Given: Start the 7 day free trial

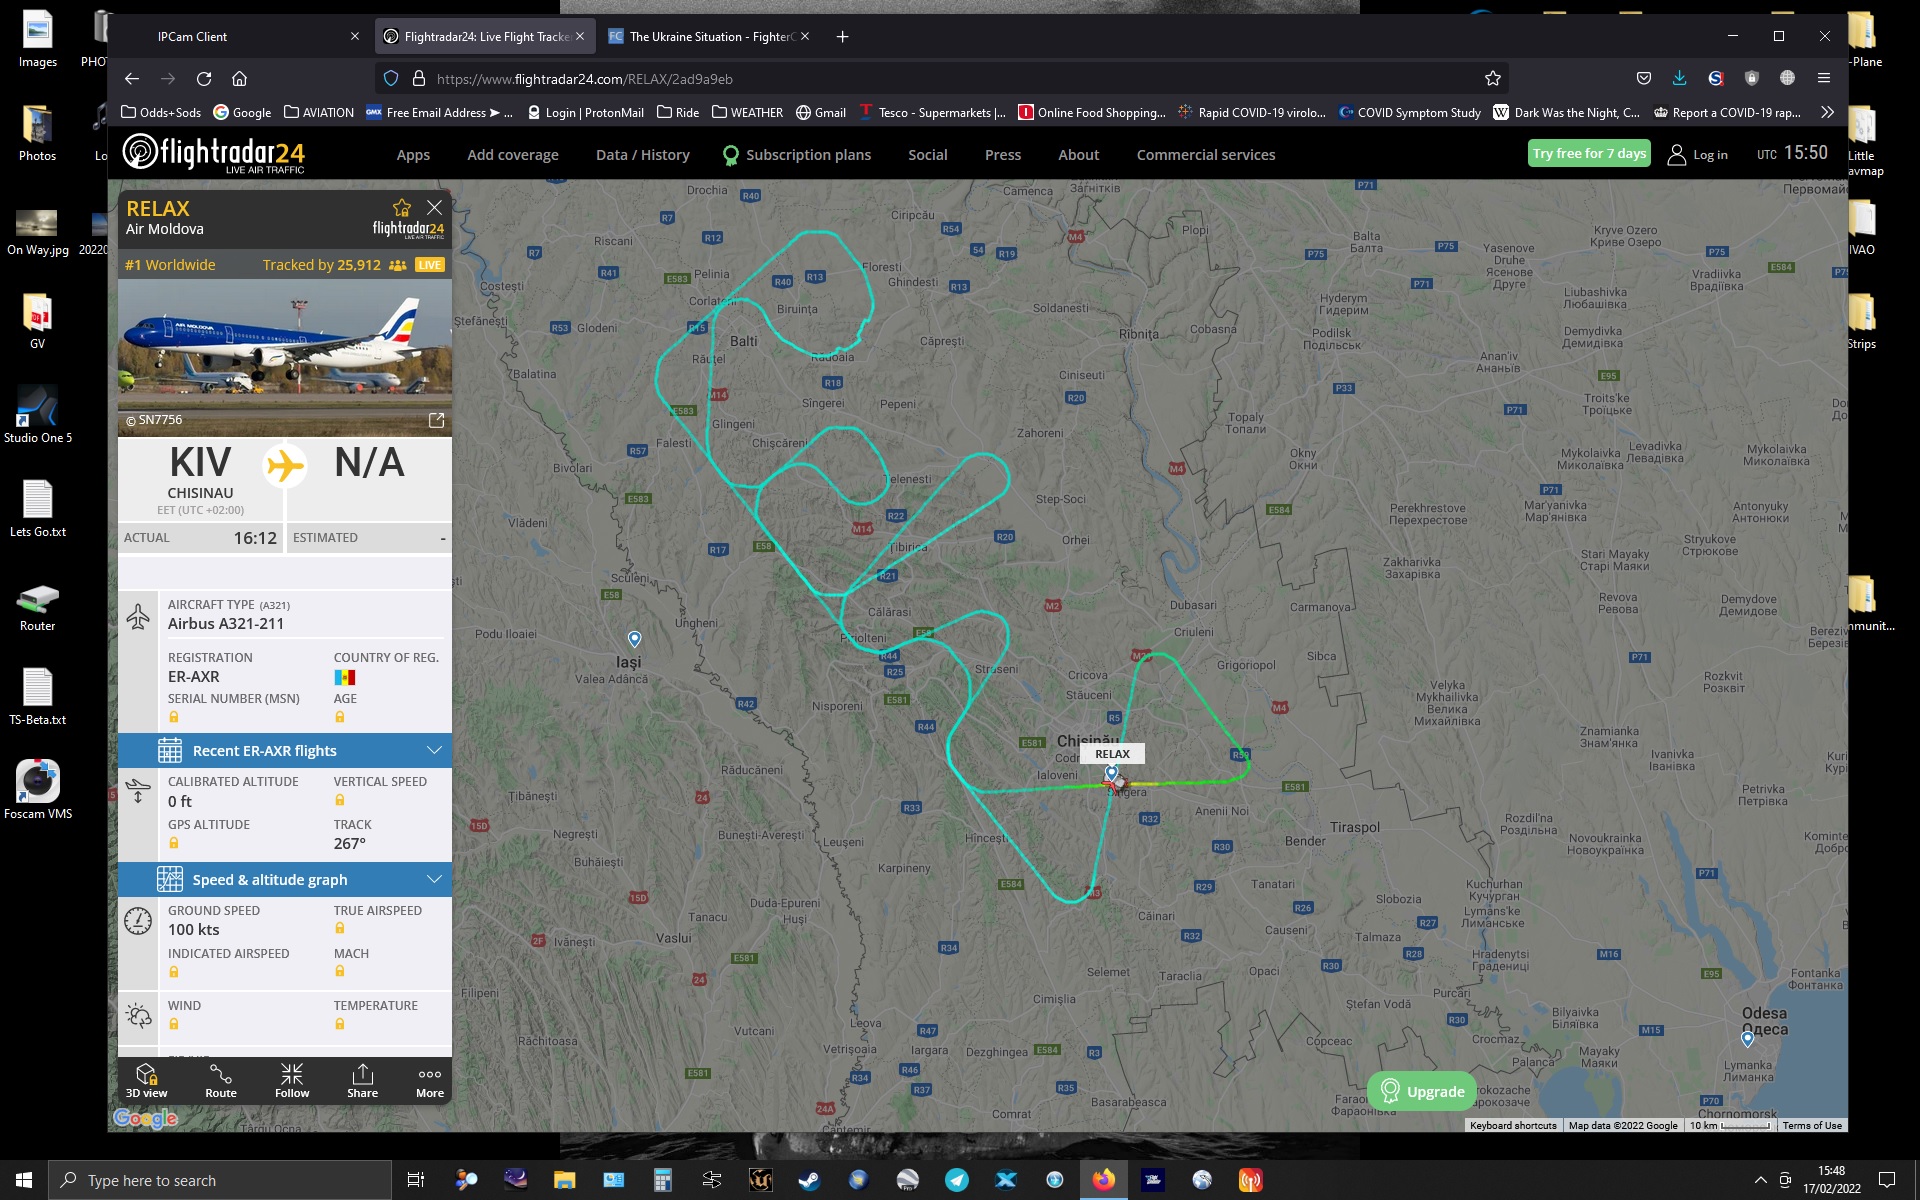Looking at the screenshot, I should coord(1589,153).
